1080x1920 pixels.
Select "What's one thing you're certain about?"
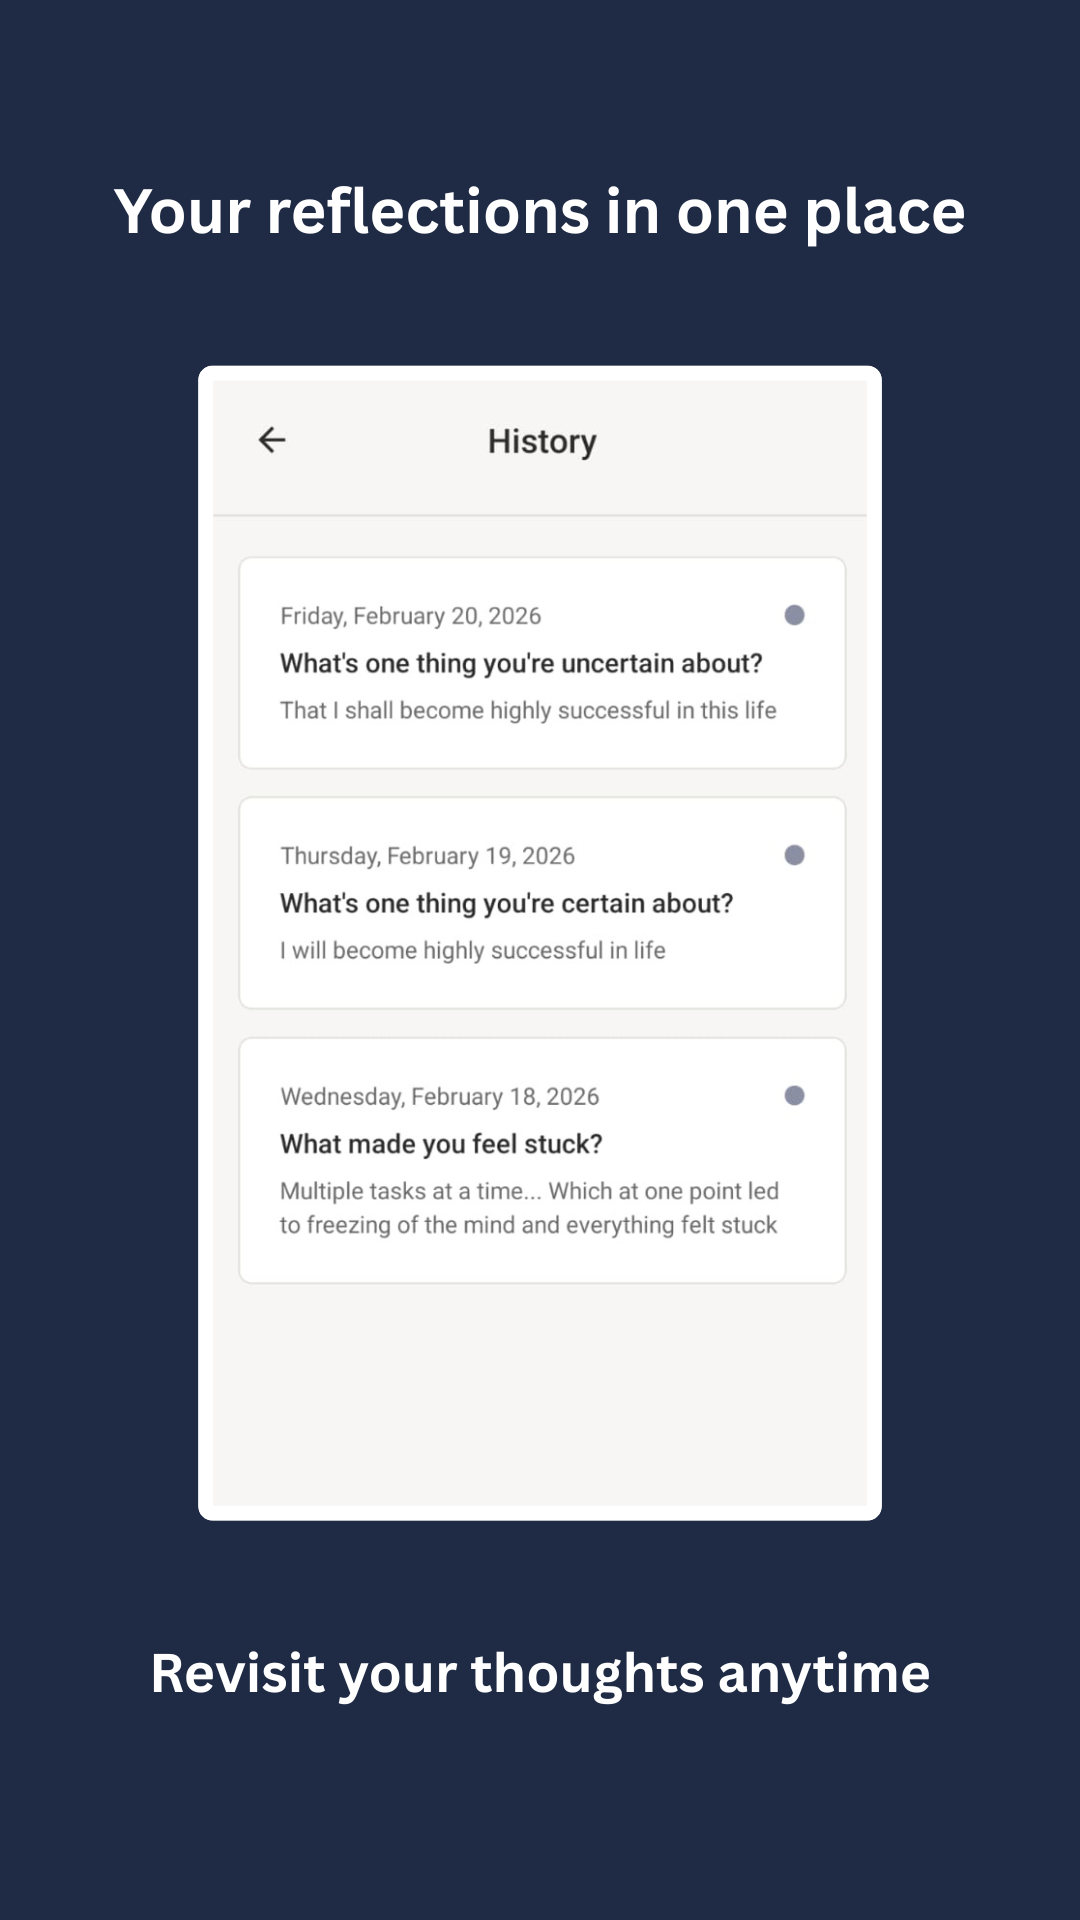[506, 903]
